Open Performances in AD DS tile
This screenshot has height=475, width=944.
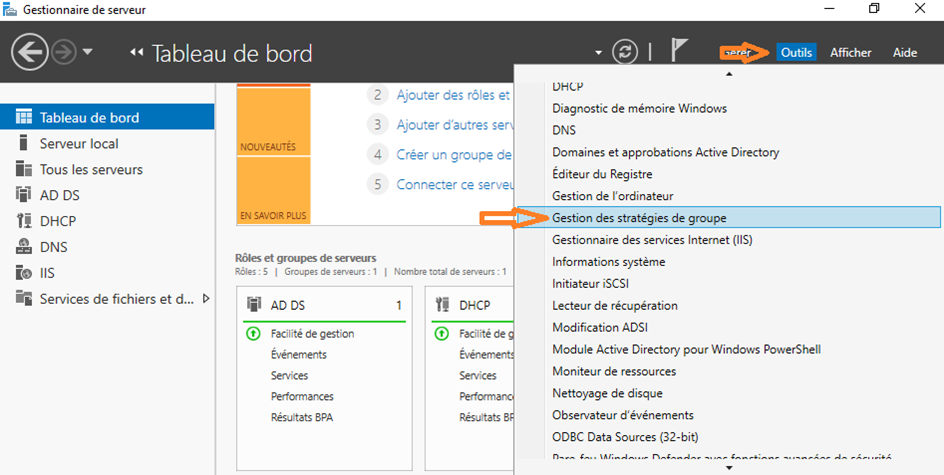tap(302, 396)
